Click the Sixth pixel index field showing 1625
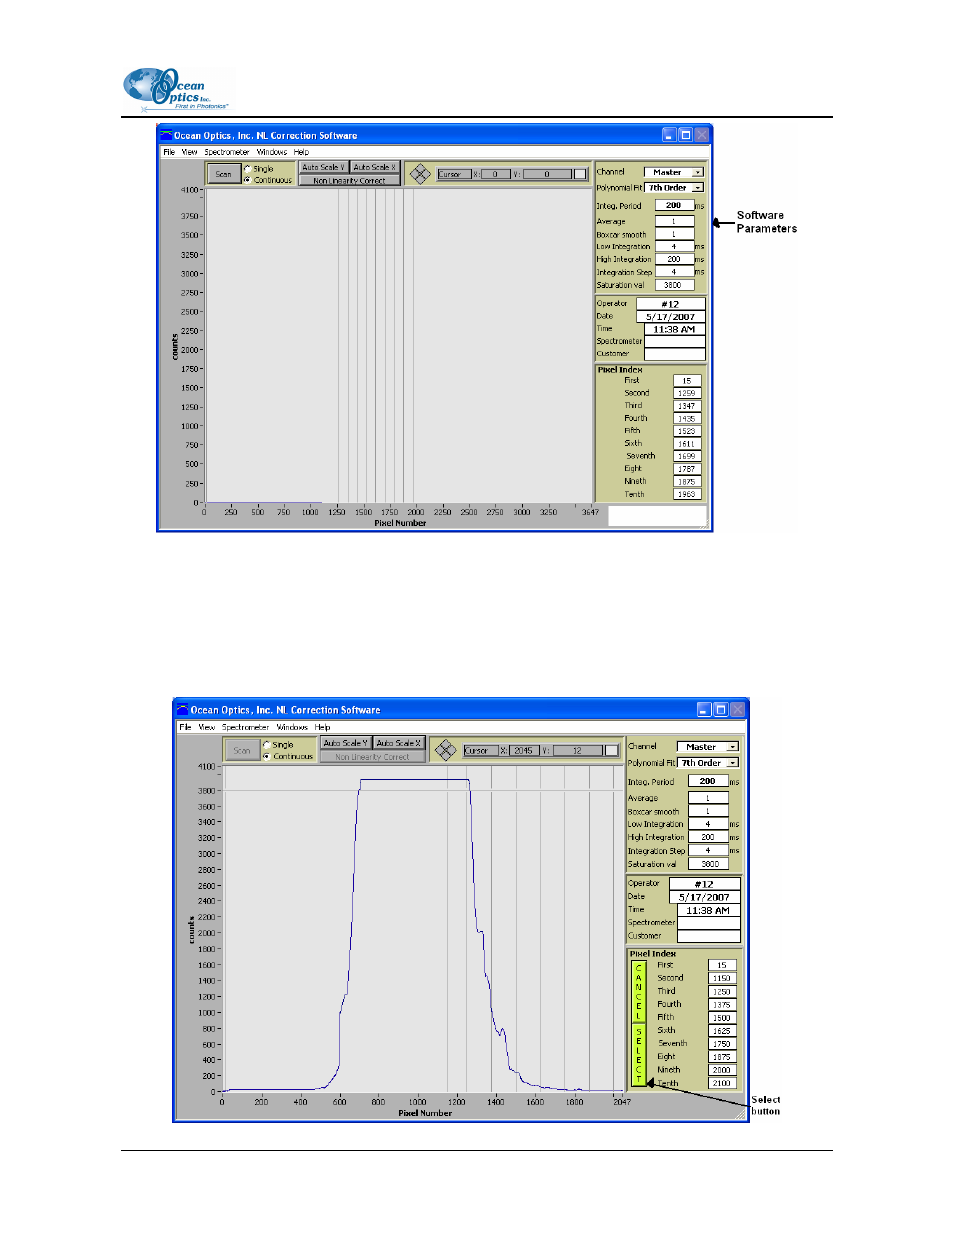Viewport: 954px width, 1235px height. point(722,1031)
